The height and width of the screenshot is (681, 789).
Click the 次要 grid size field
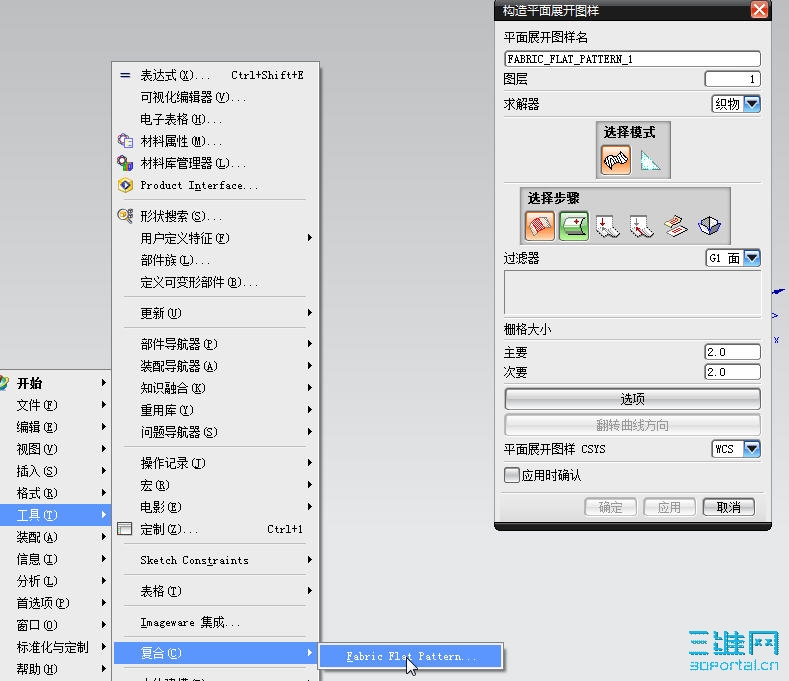[732, 372]
